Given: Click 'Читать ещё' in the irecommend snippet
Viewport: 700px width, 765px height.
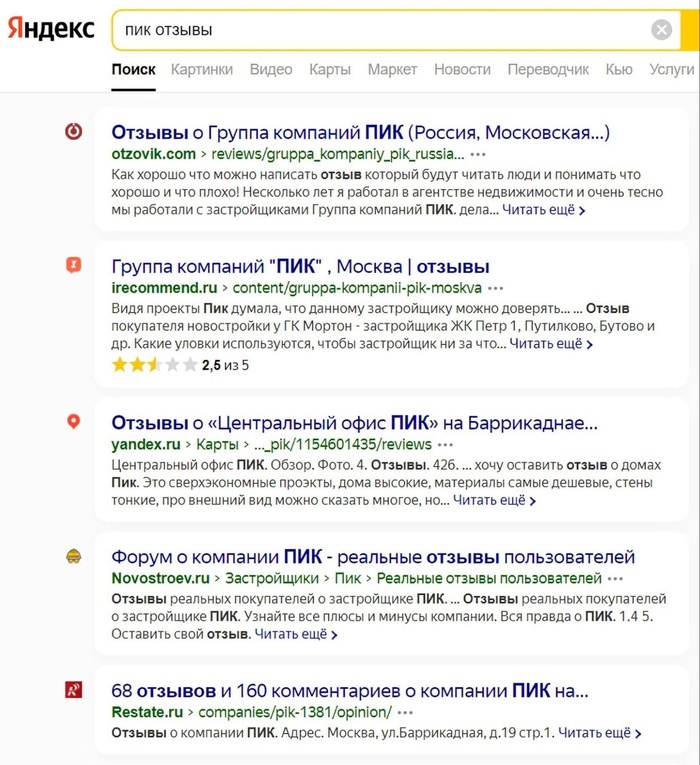Looking at the screenshot, I should tap(551, 344).
